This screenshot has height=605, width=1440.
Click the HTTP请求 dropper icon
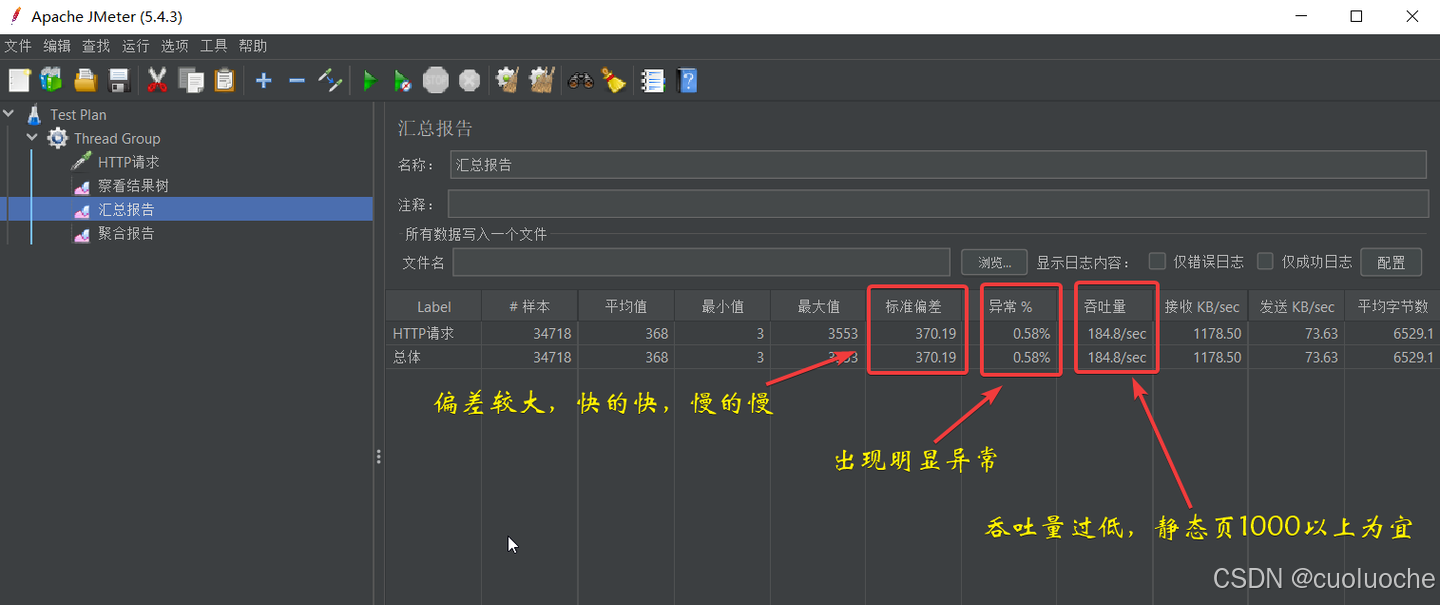(x=82, y=162)
